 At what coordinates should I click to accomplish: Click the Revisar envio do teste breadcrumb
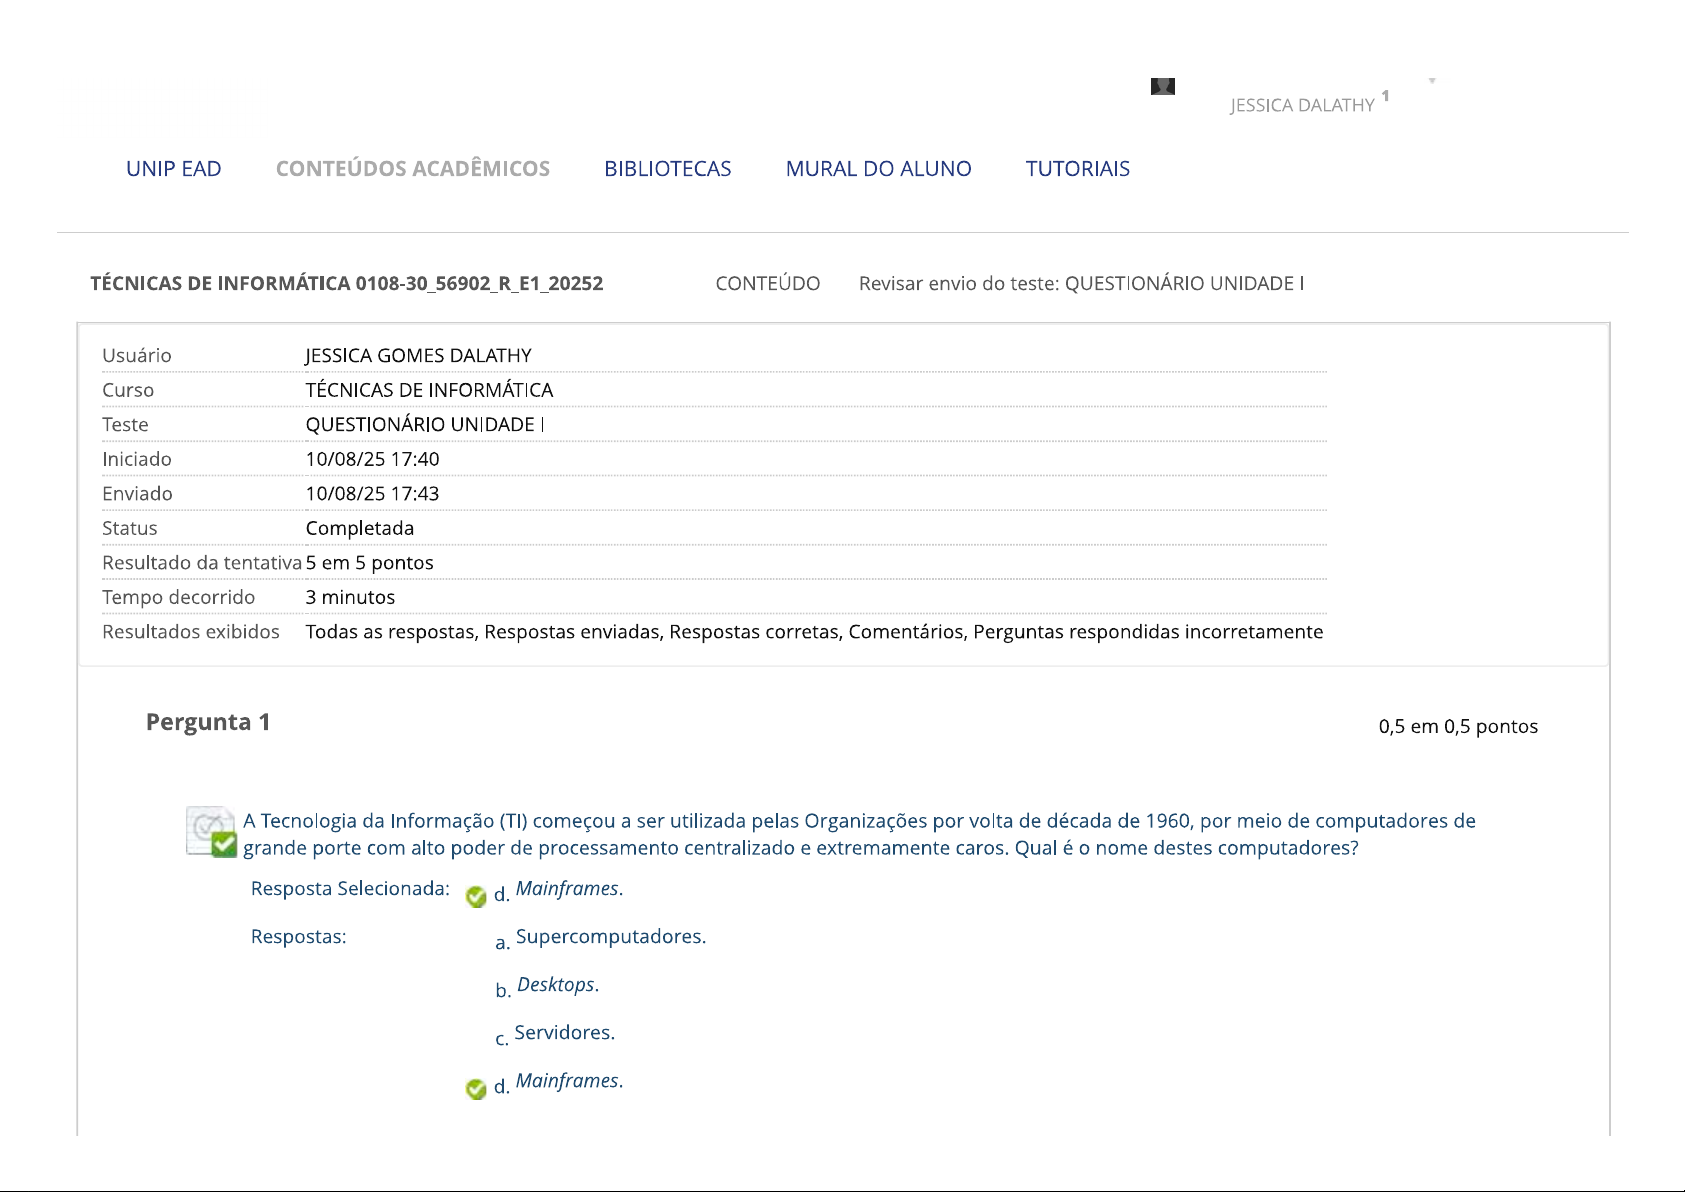coord(1081,284)
